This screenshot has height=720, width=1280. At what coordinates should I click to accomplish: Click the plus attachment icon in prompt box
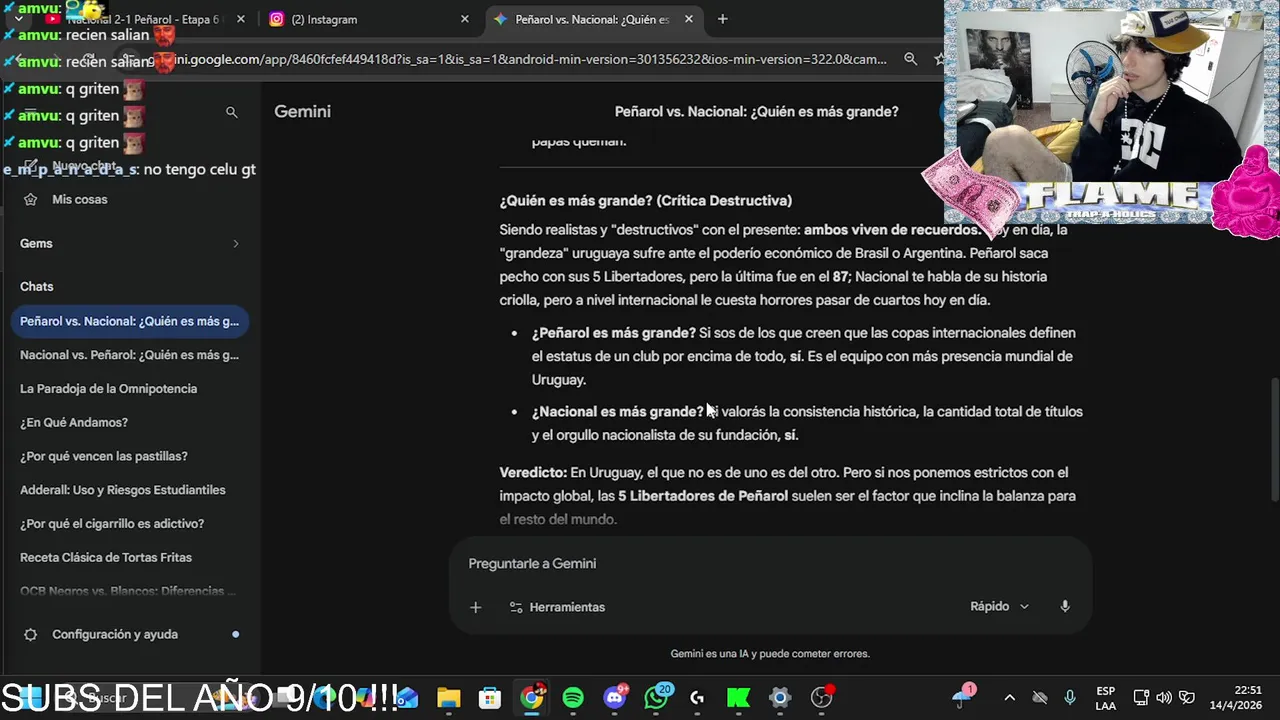point(476,607)
